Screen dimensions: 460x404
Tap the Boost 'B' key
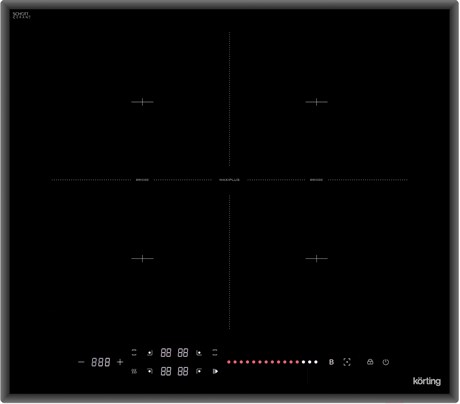tap(331, 362)
